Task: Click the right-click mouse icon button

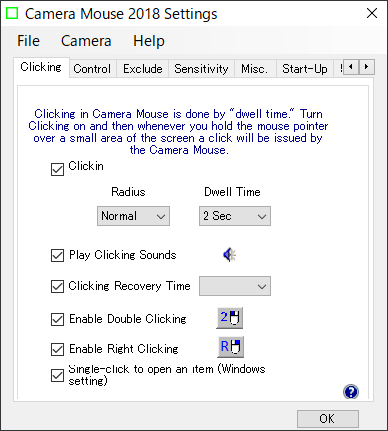Action: [230, 347]
